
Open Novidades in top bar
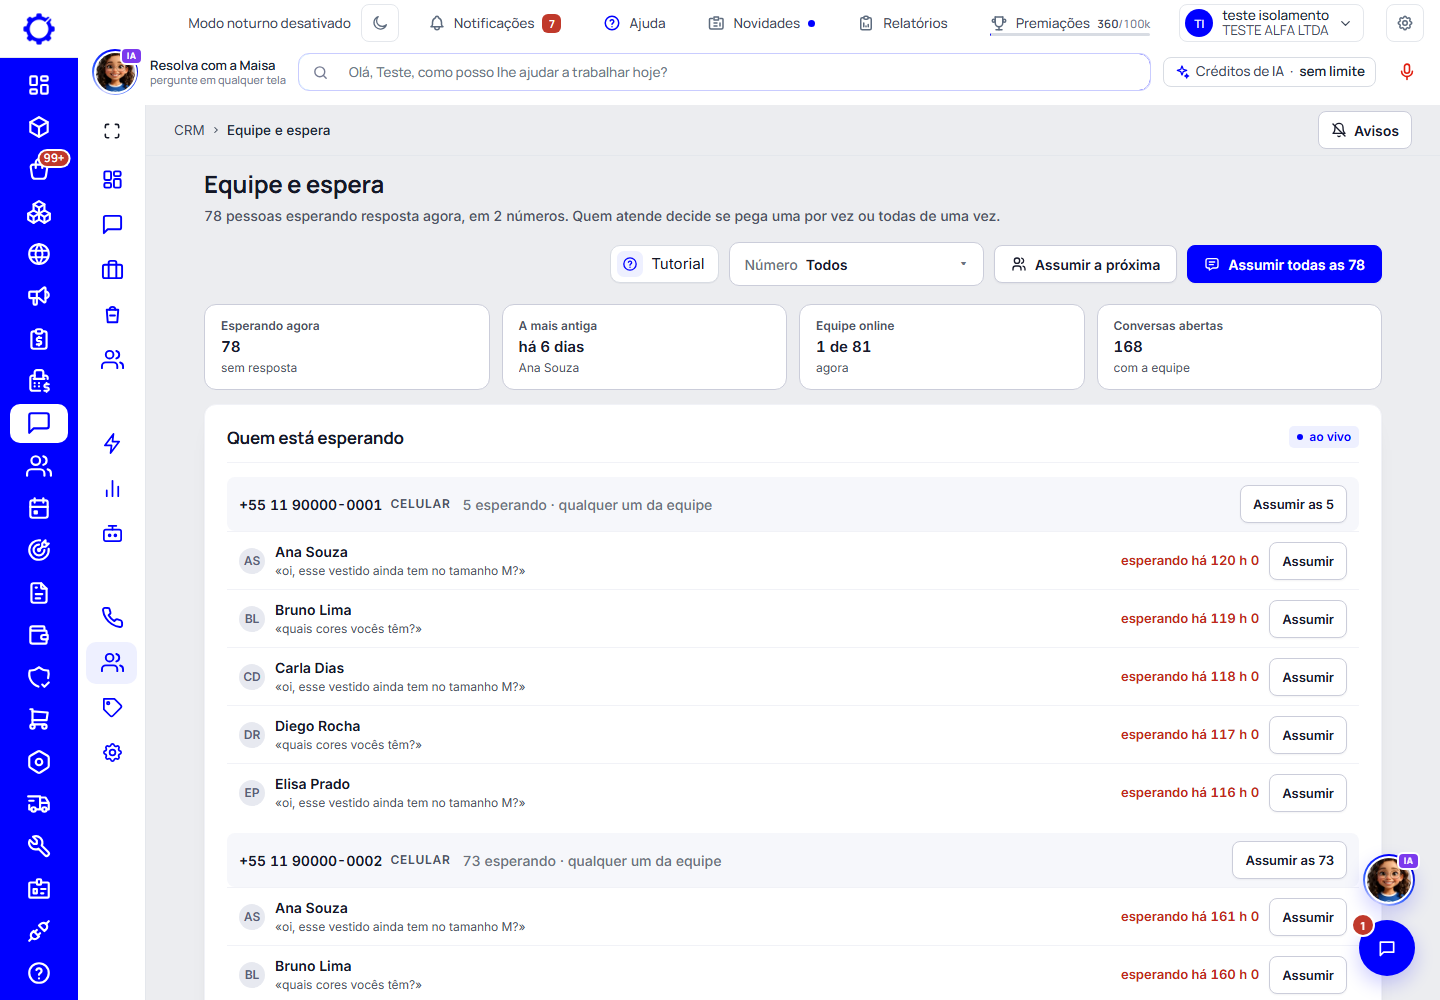pyautogui.click(x=762, y=23)
